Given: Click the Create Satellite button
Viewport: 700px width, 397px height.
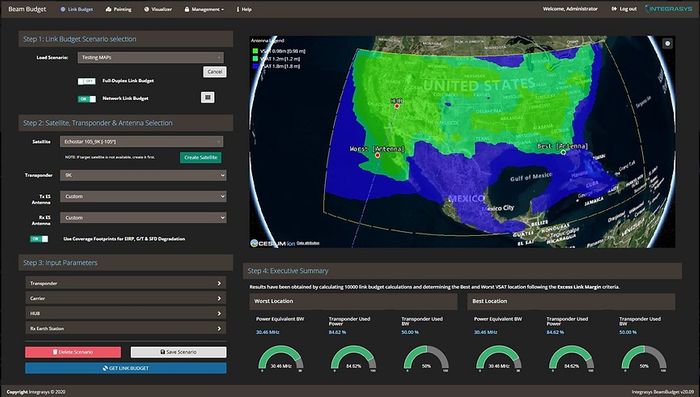Looking at the screenshot, I should pos(200,157).
